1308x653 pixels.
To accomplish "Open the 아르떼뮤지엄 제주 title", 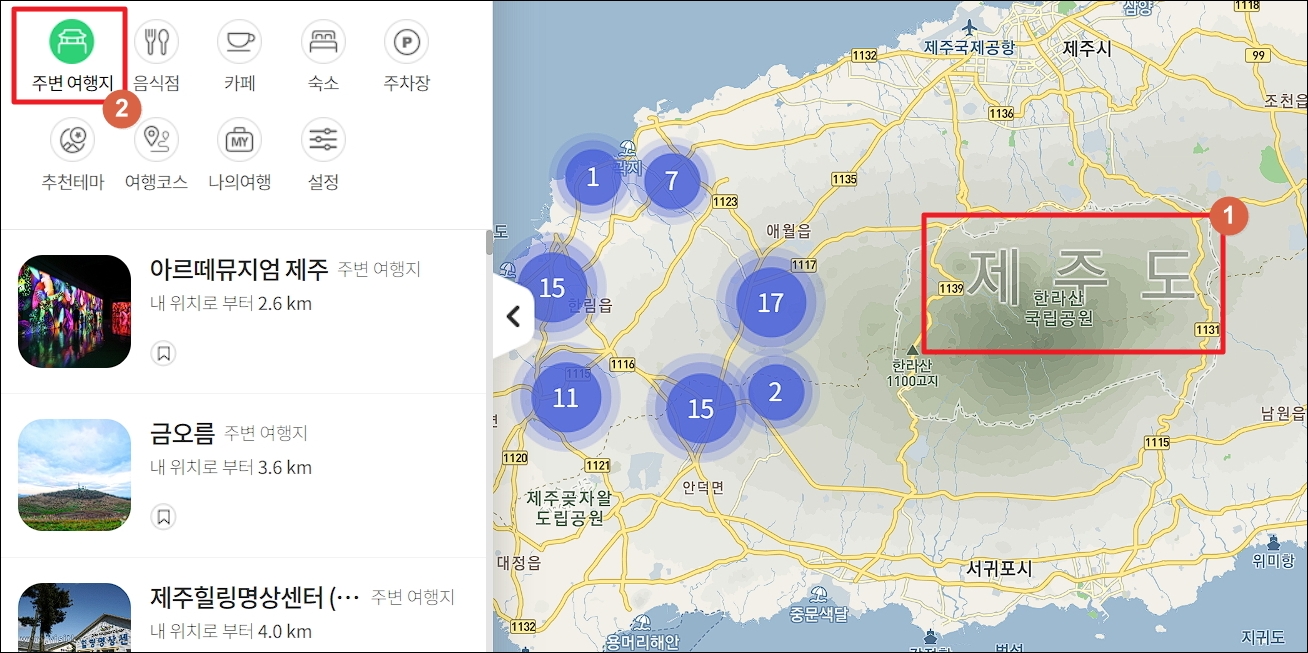I will pos(239,269).
